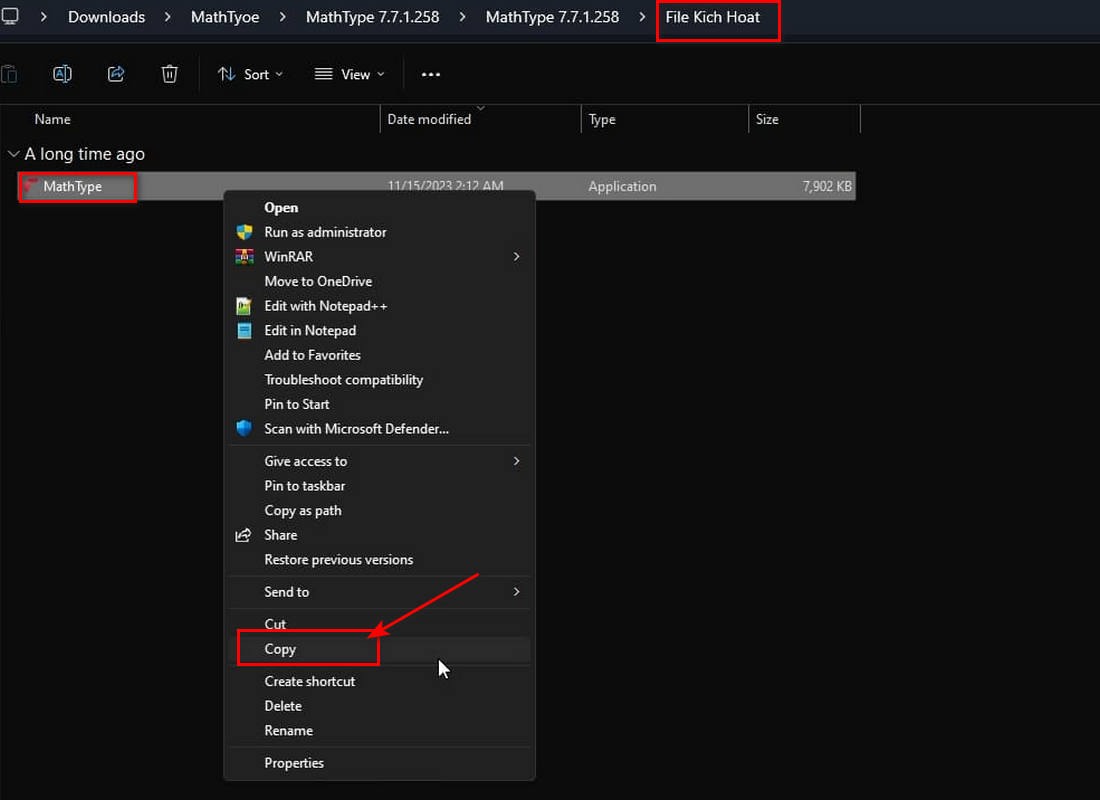Click the Delete trash can icon

pos(169,74)
